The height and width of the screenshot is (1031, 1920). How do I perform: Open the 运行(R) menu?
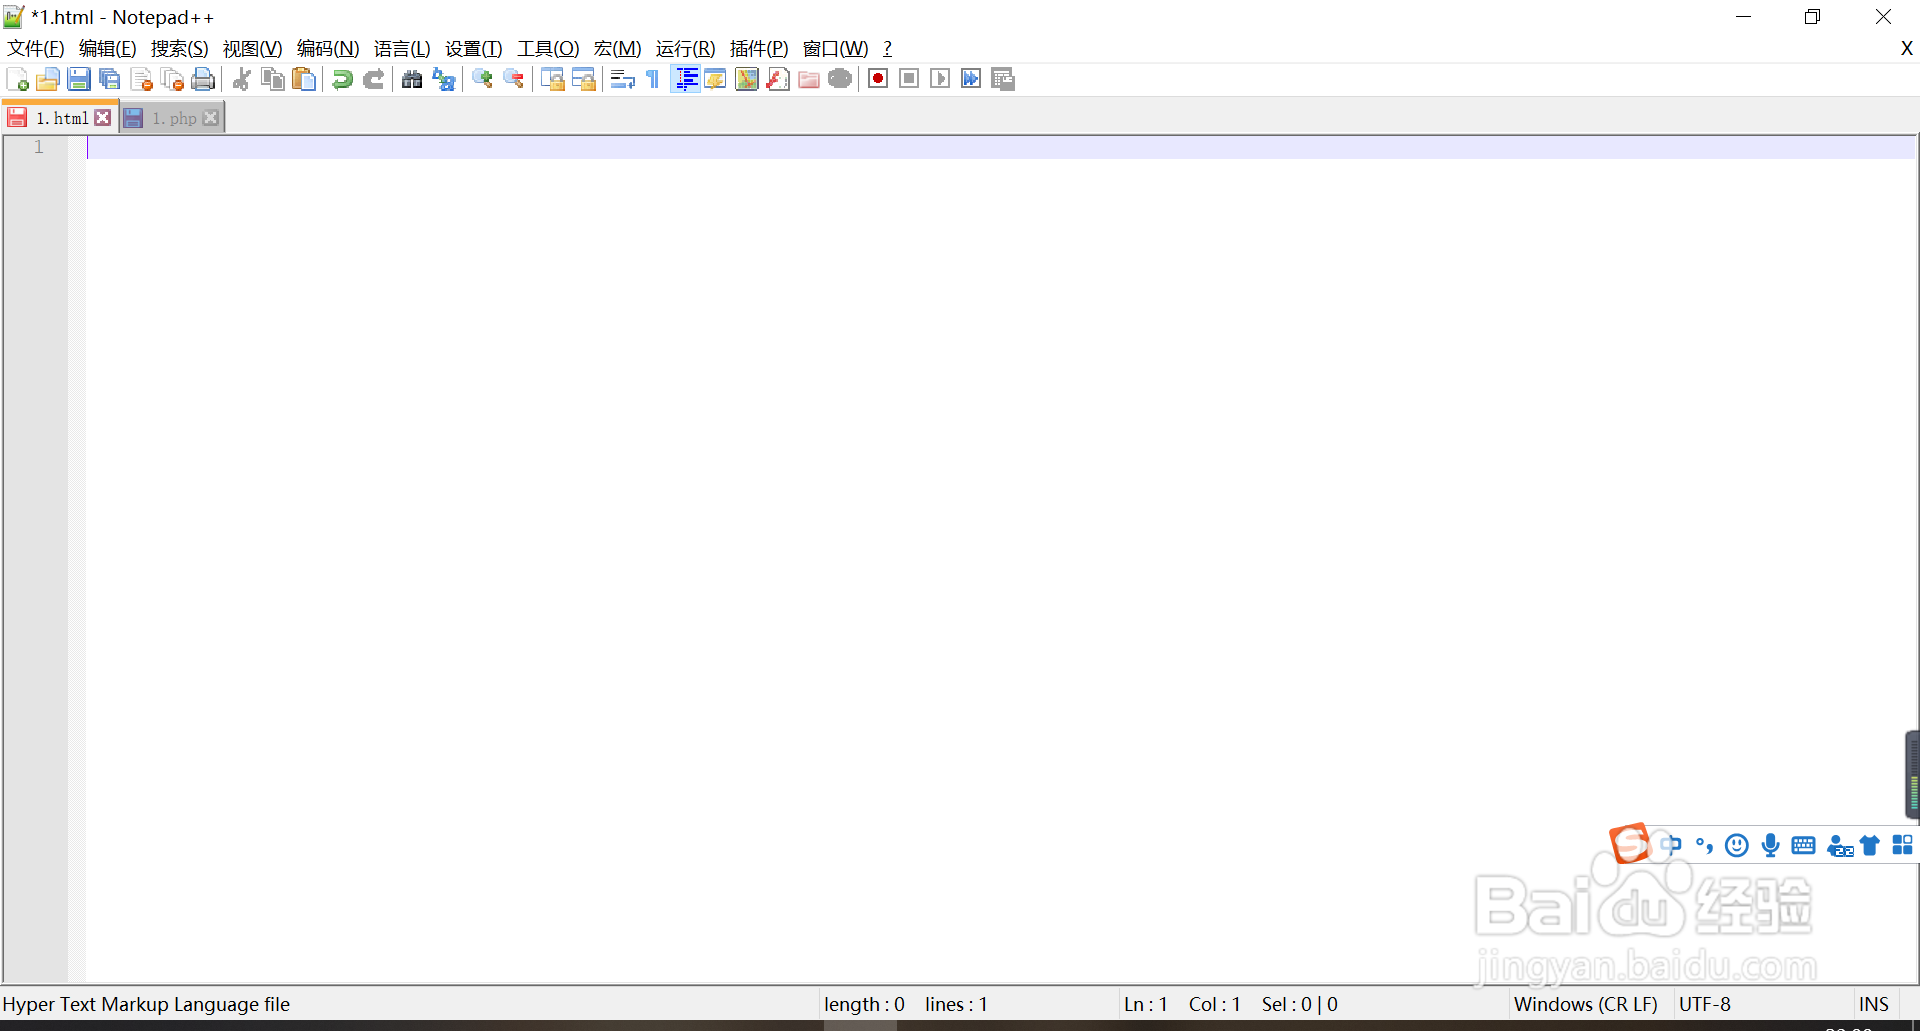tap(685, 49)
